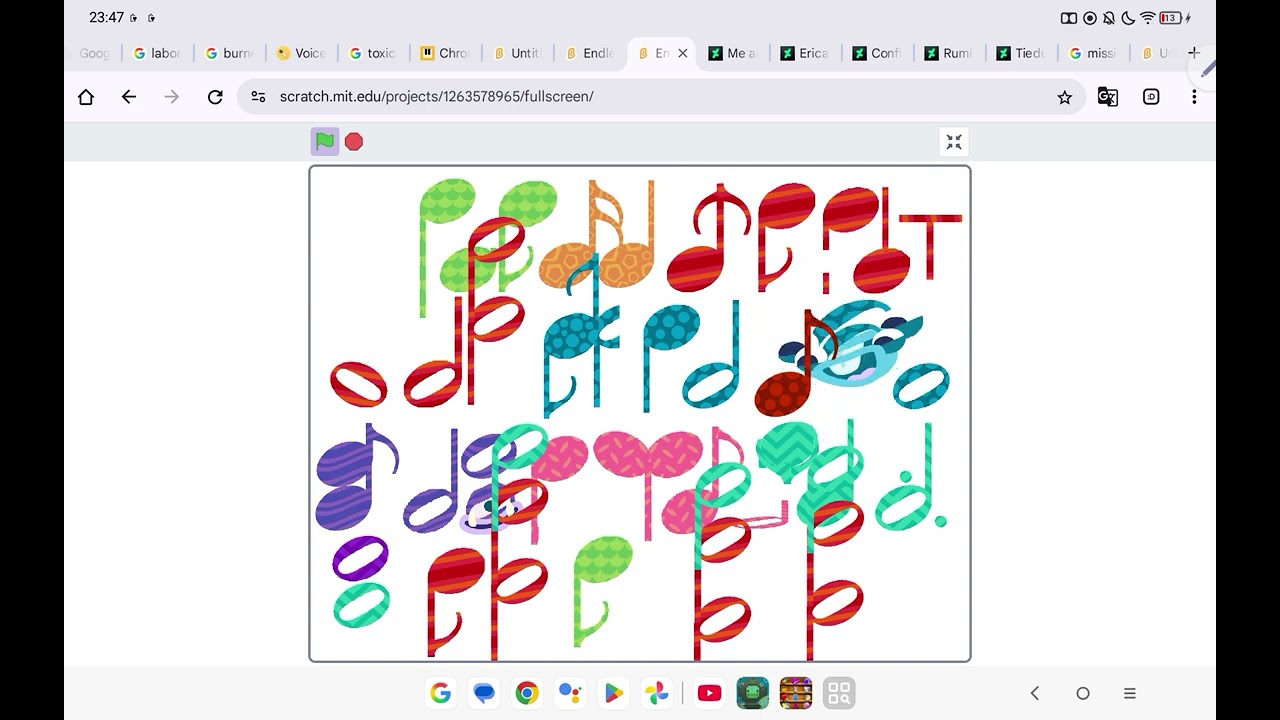Image resolution: width=1280 pixels, height=720 pixels.
Task: Open Google Photos in the dock
Action: (656, 693)
